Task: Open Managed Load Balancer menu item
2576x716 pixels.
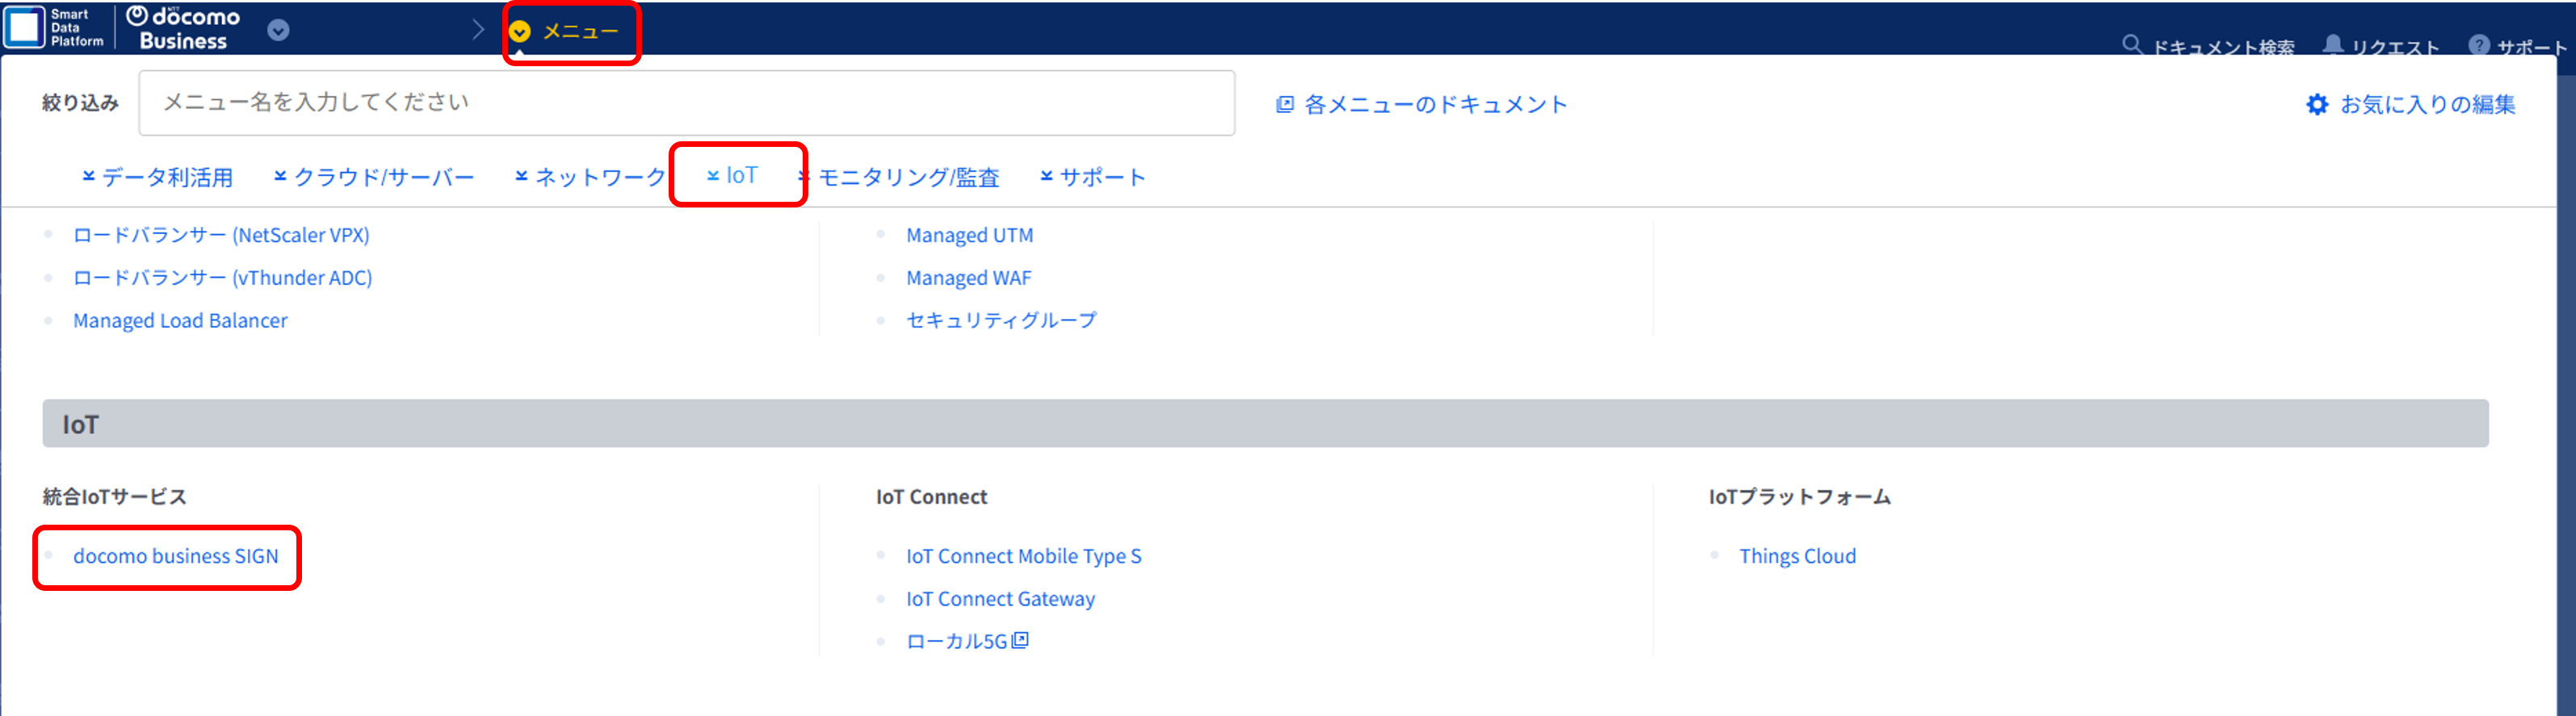Action: [180, 321]
